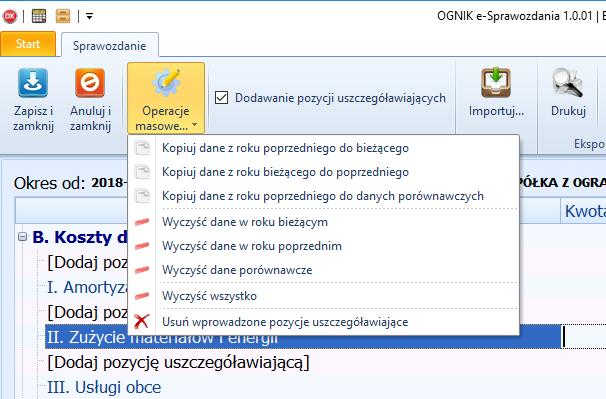The image size is (606, 399).
Task: Click the red X delete icon in menu
Action: coord(141,321)
